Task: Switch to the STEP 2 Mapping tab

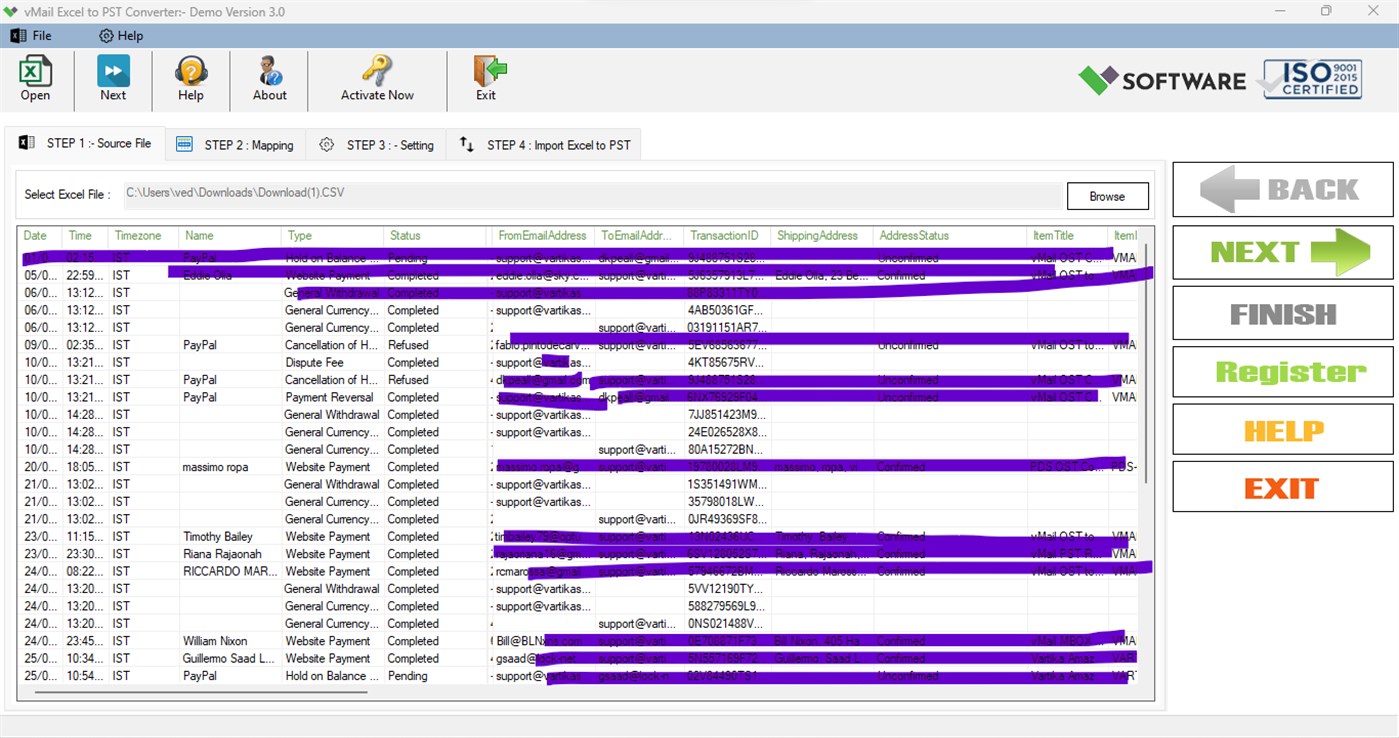Action: tap(235, 144)
